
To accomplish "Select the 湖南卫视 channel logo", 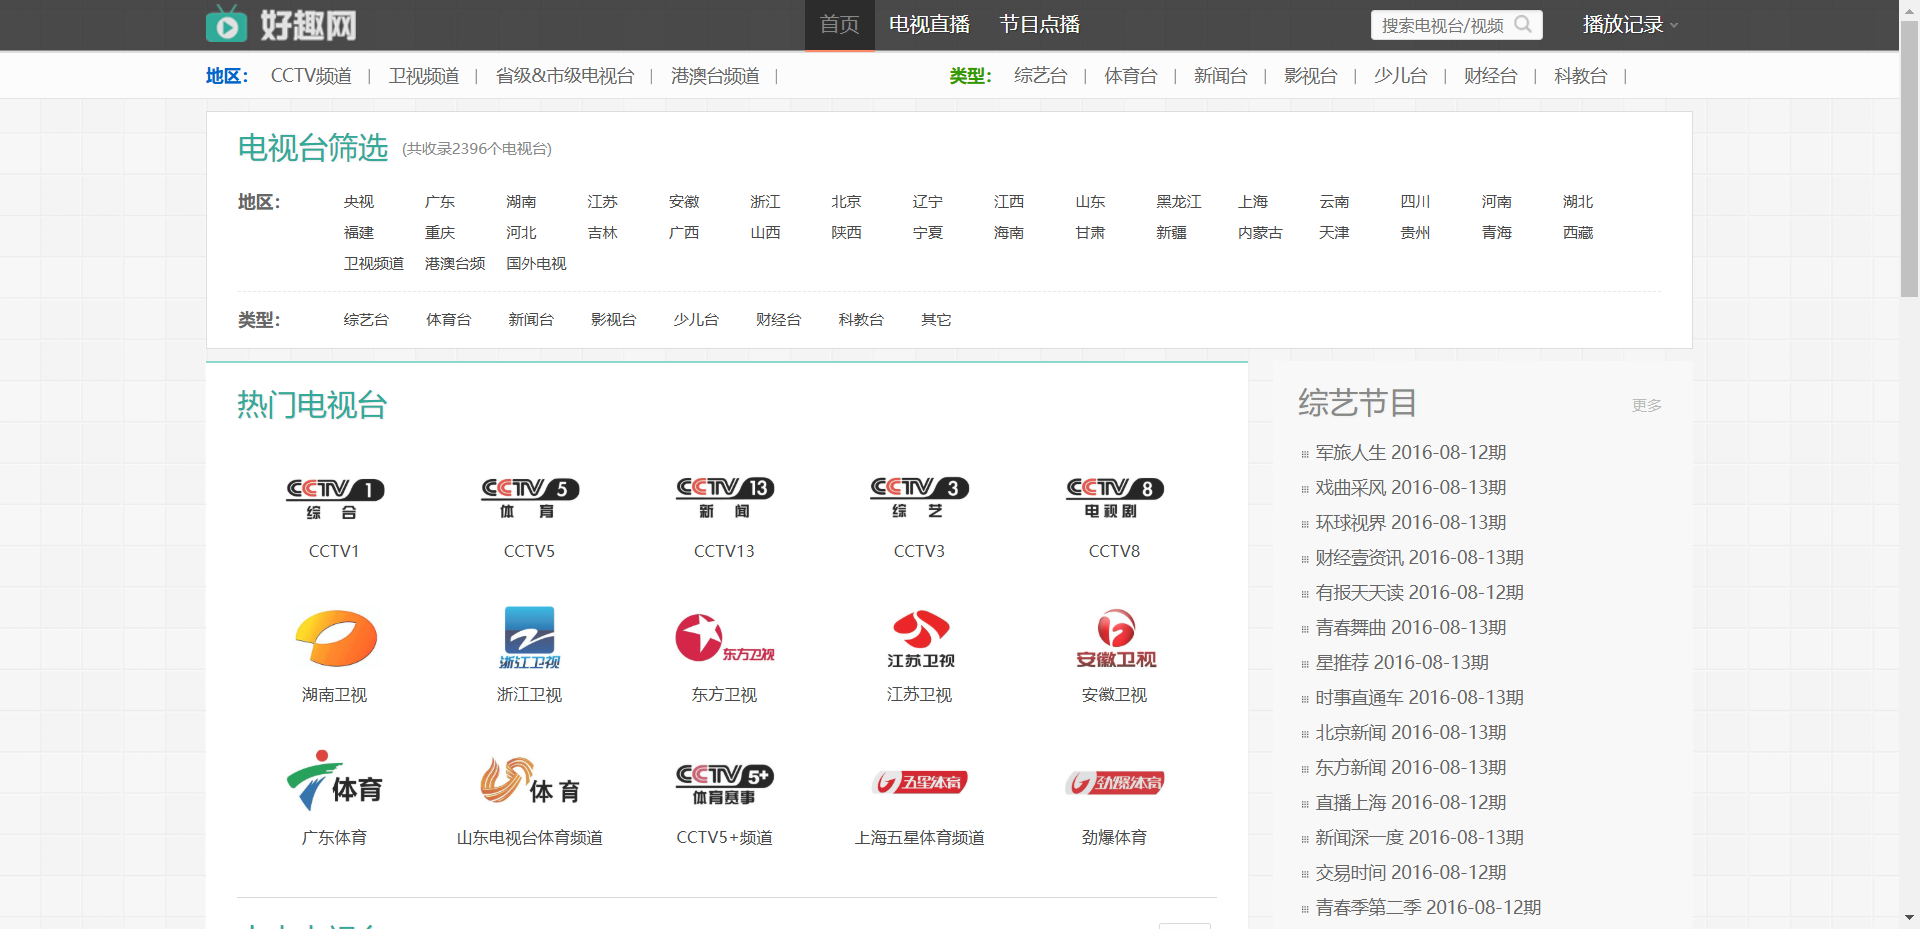I will point(334,638).
